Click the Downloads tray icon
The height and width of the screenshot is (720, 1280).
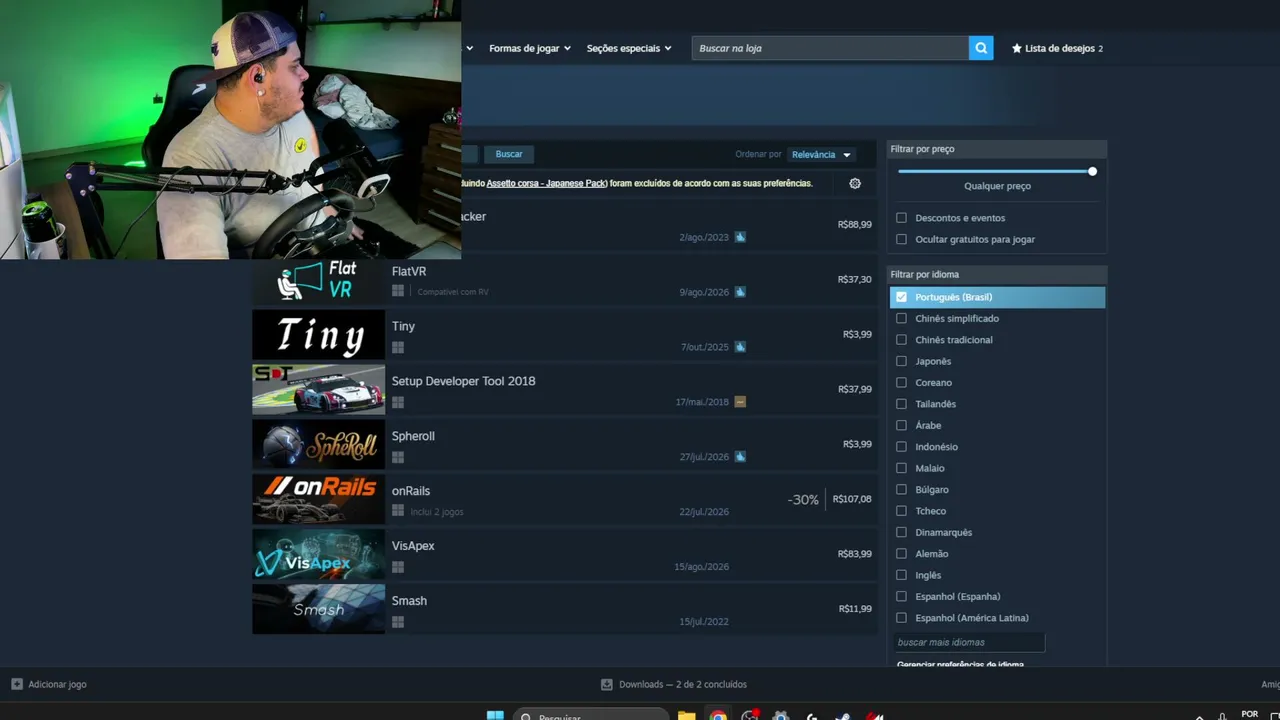(x=607, y=684)
